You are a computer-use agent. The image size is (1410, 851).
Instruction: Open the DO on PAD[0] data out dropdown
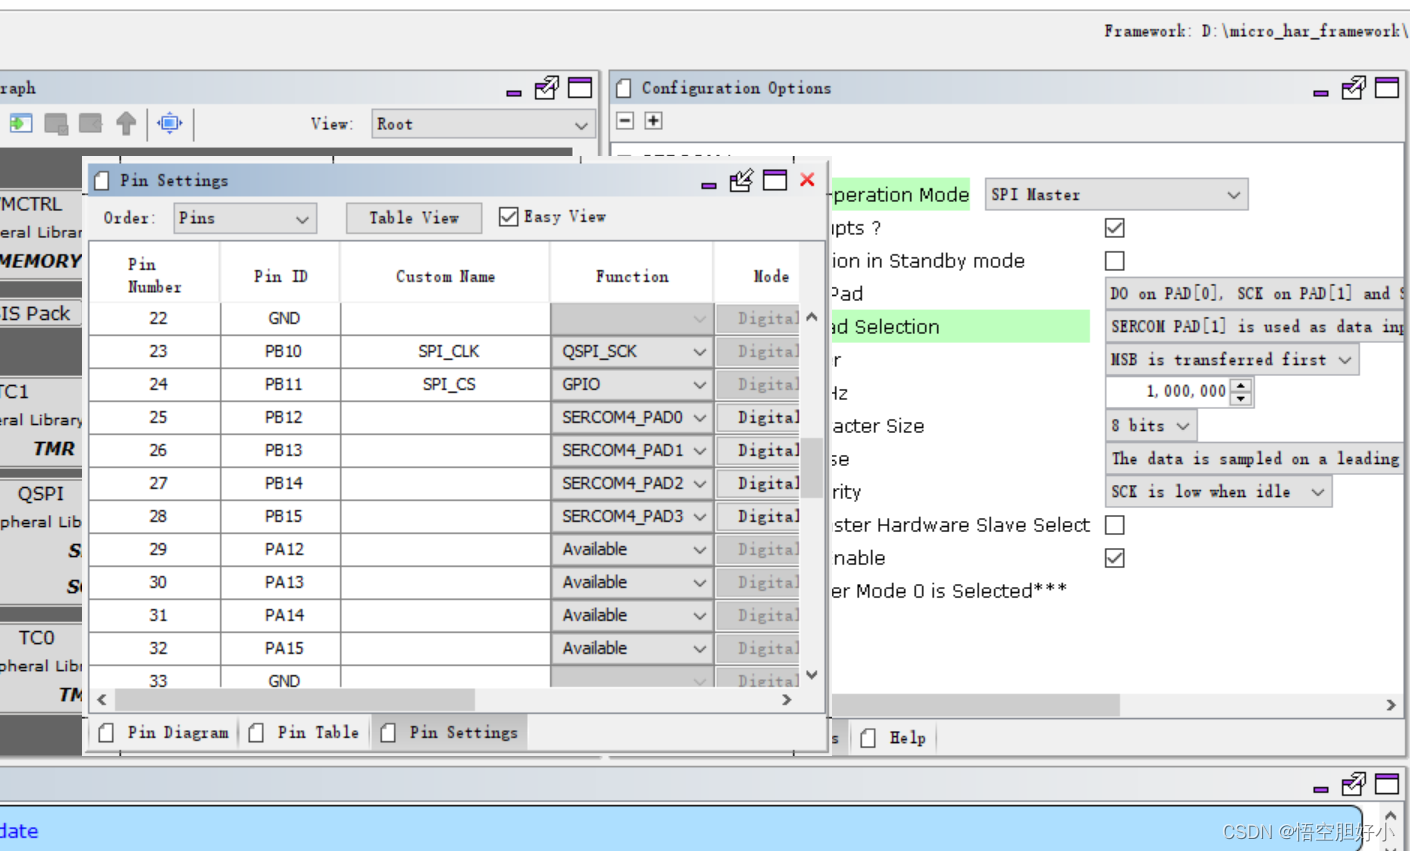tap(1256, 294)
